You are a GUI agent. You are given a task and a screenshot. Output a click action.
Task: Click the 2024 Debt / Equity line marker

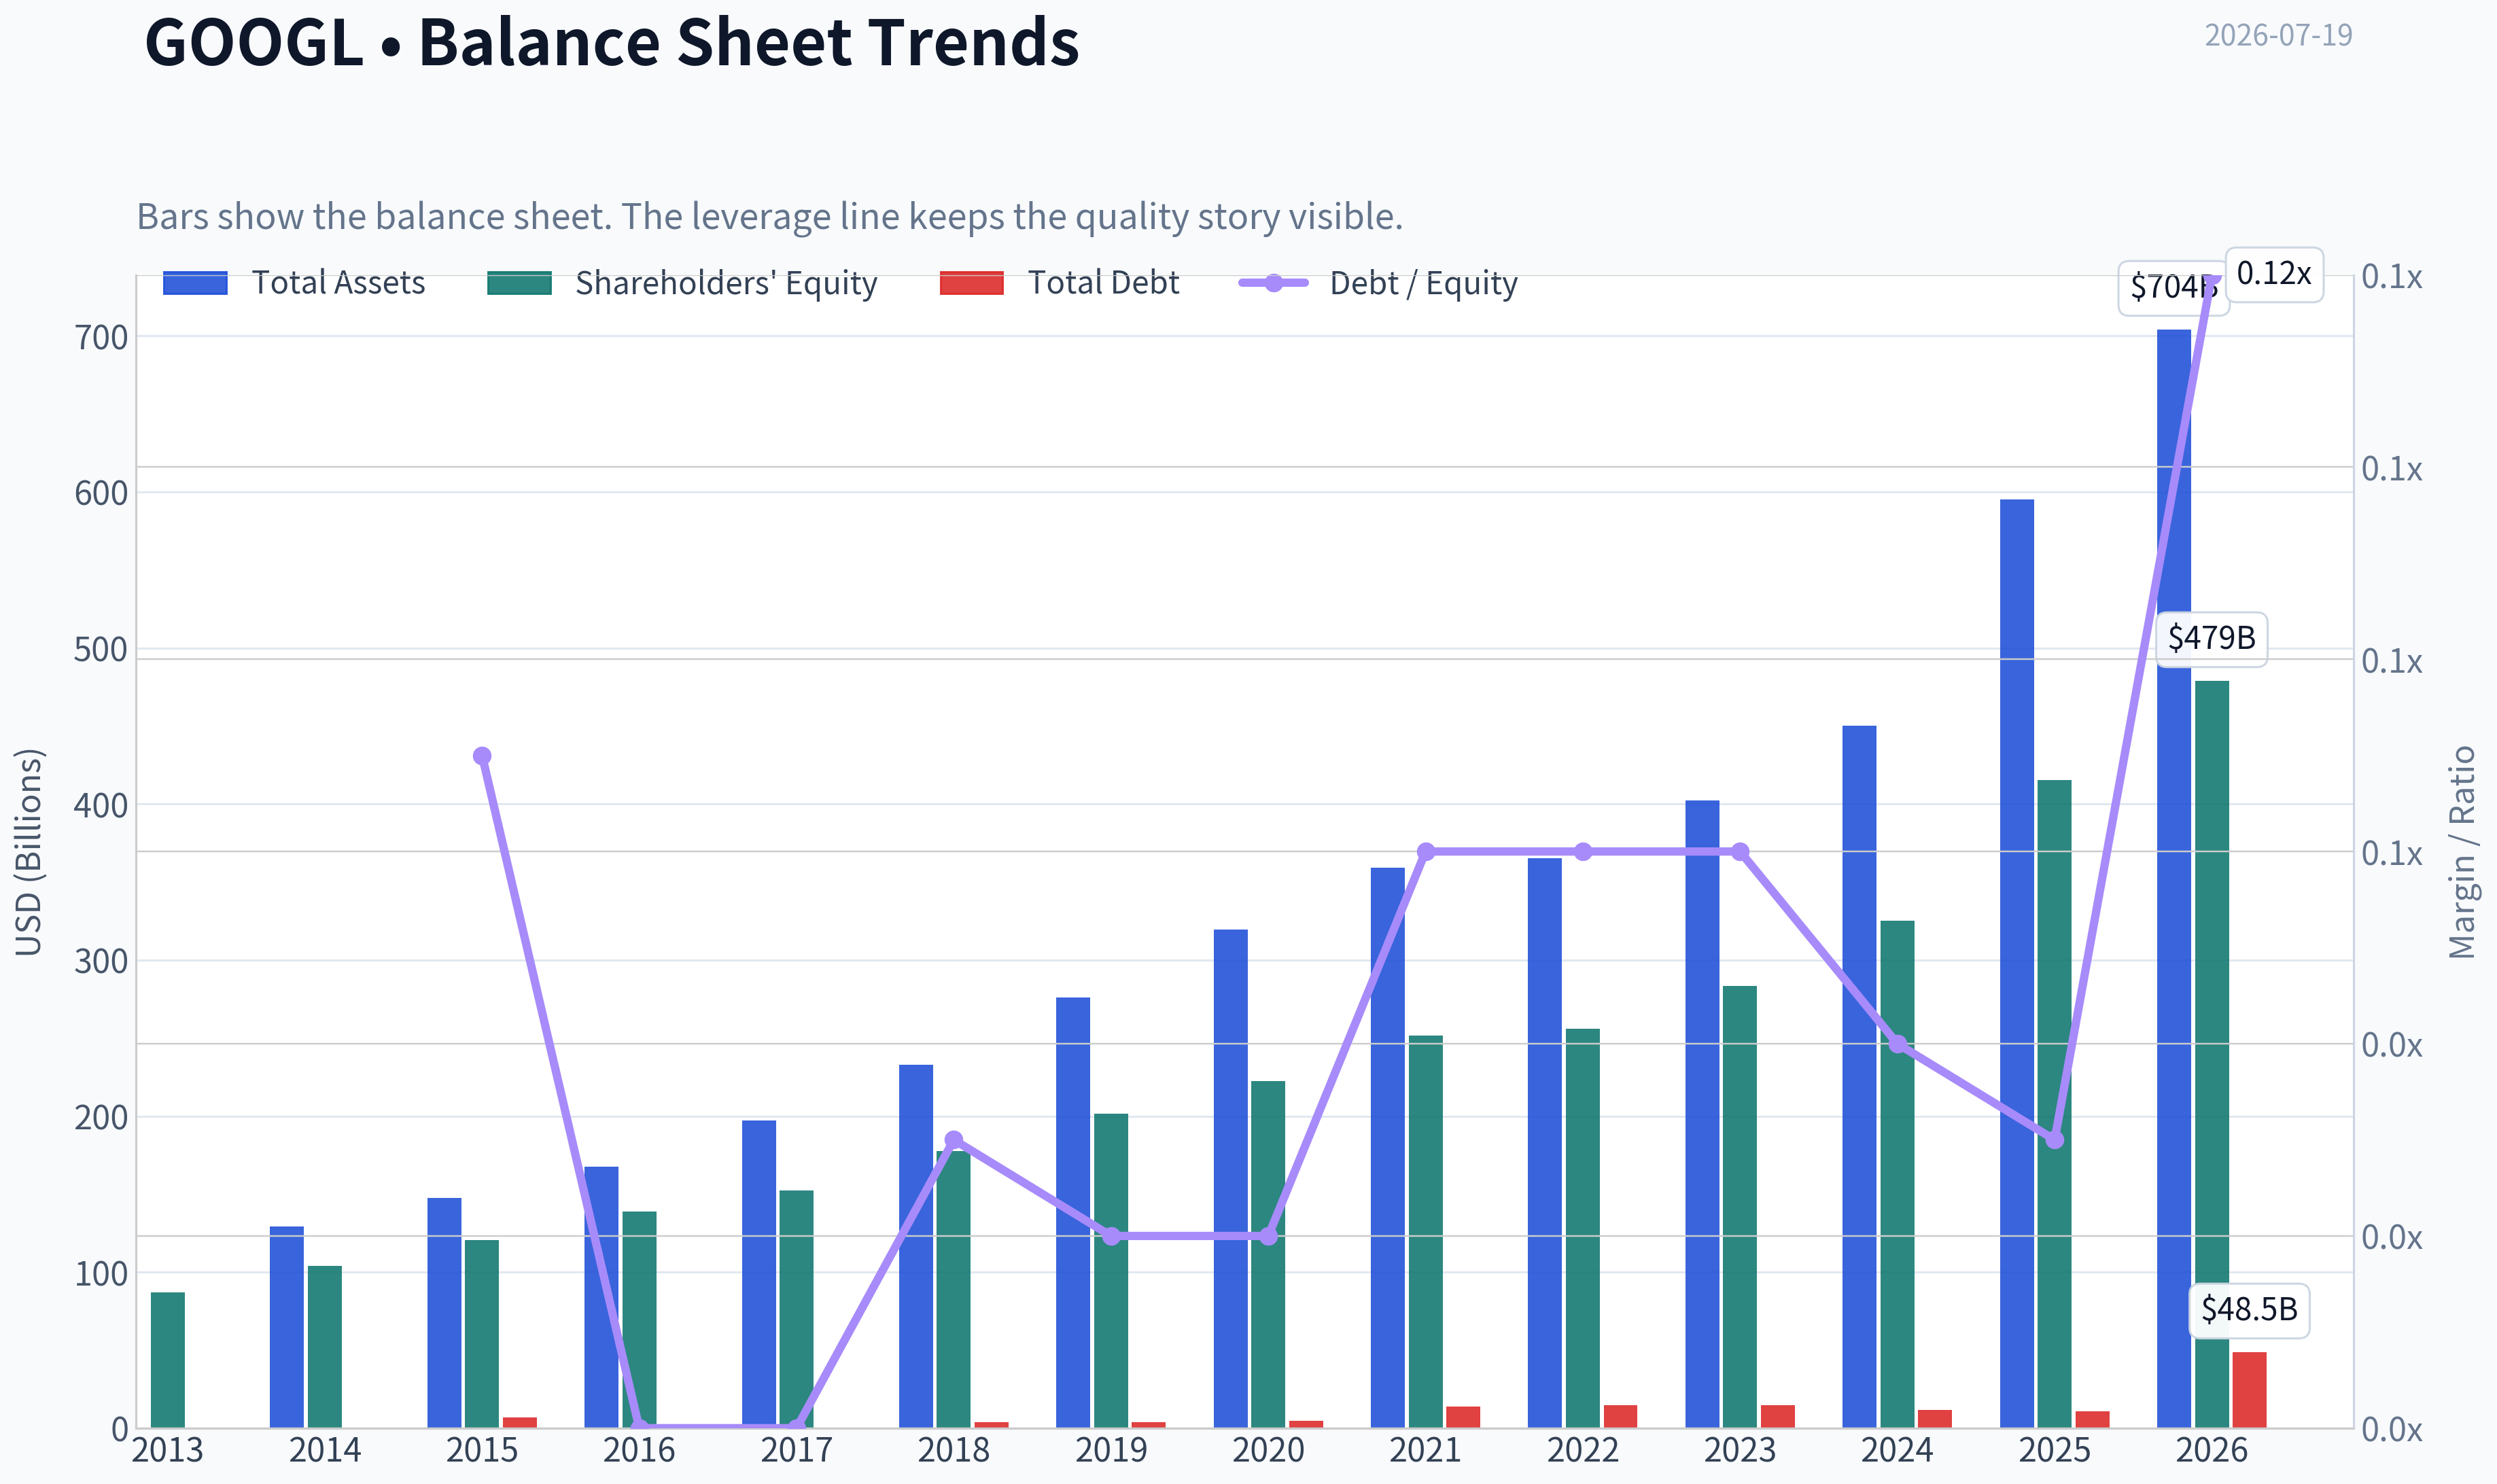(1898, 1044)
